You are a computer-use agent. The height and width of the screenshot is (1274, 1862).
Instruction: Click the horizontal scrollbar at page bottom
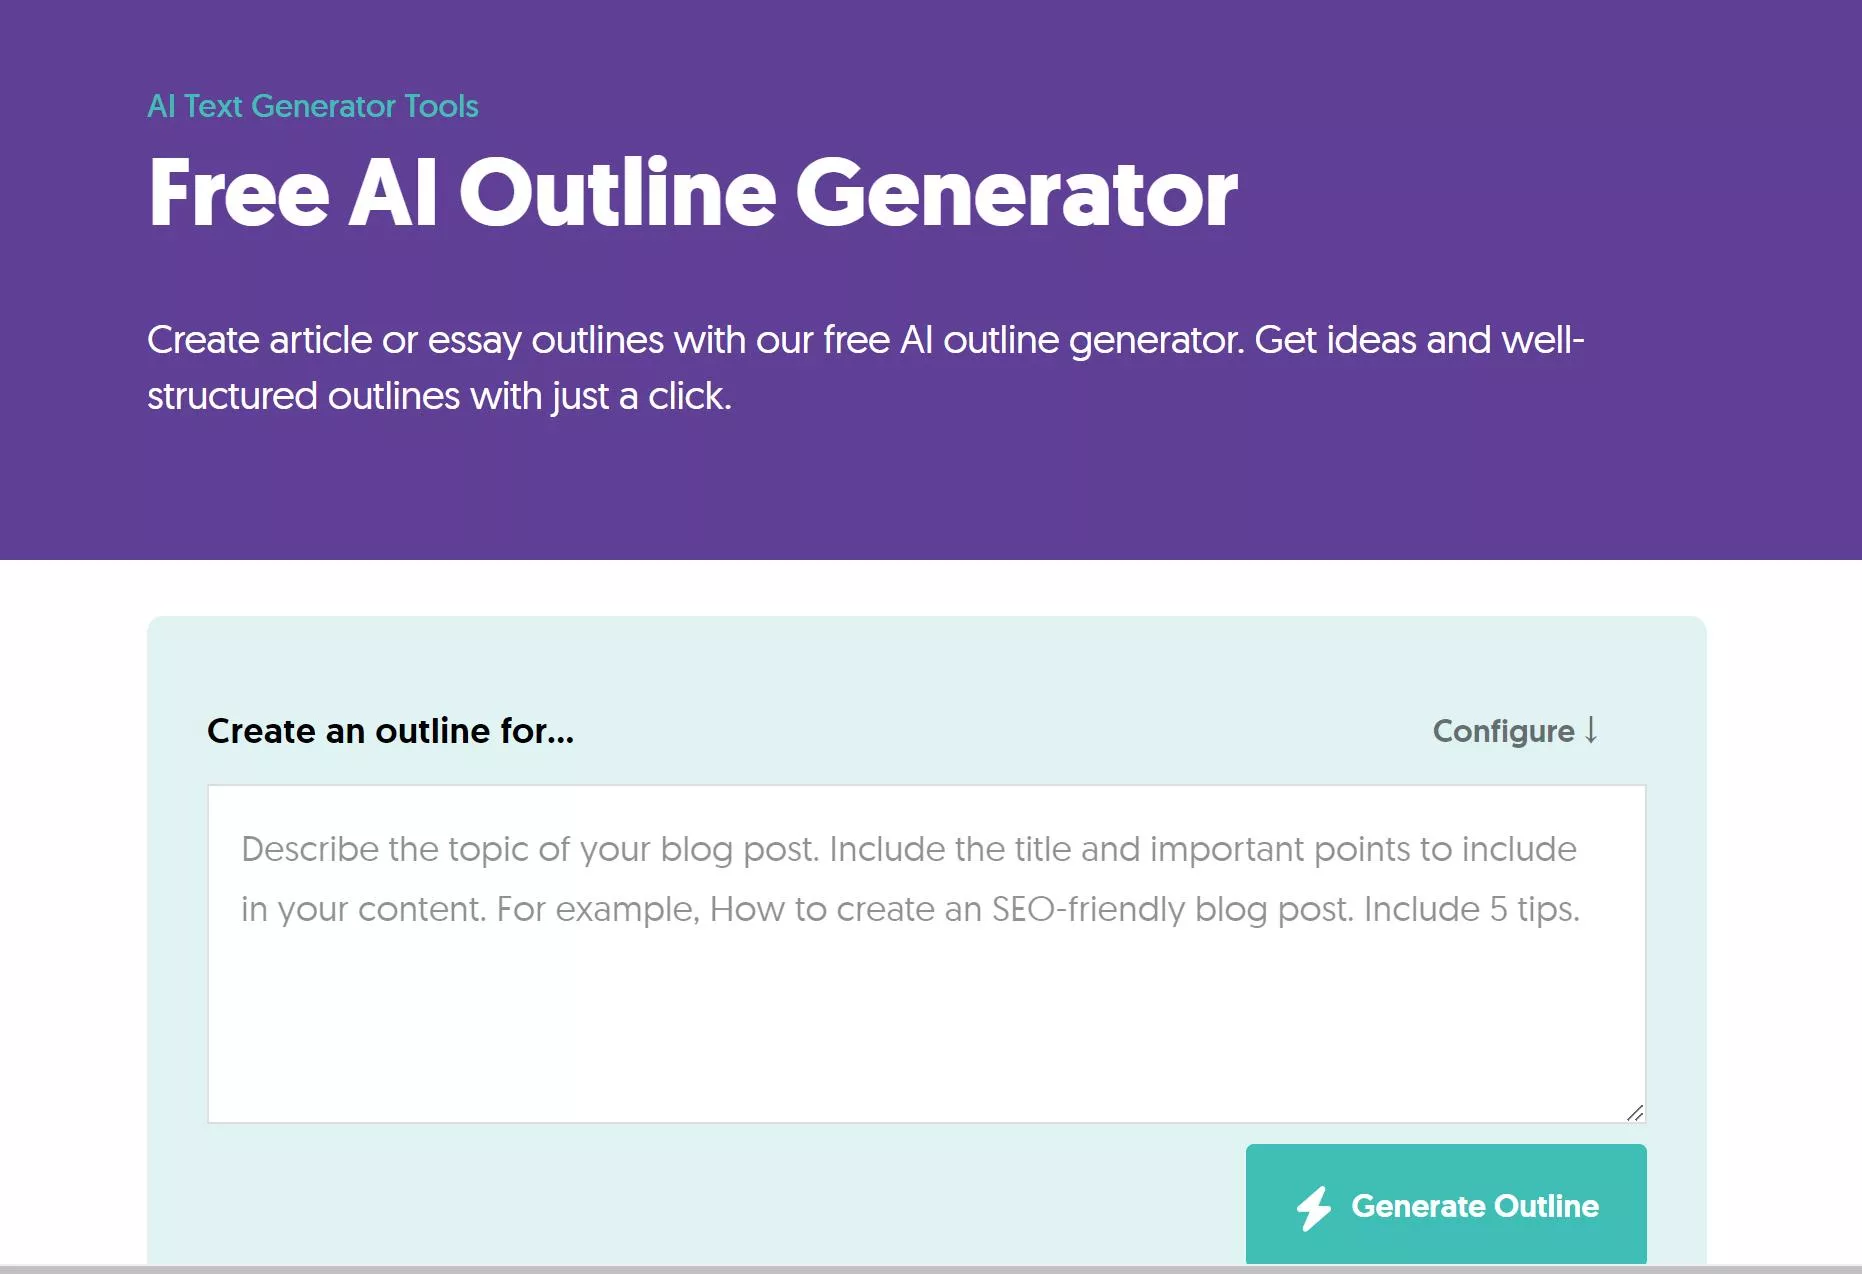click(930, 1267)
